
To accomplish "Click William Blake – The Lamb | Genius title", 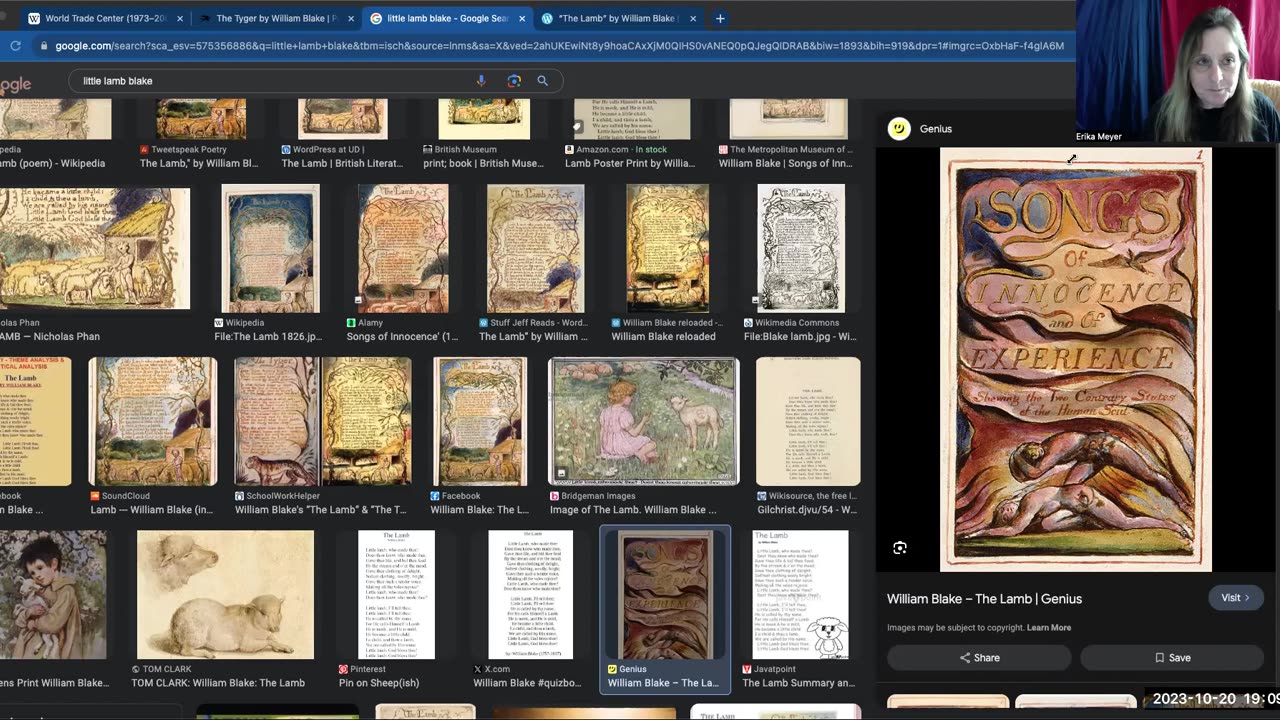I will pyautogui.click(x=984, y=599).
